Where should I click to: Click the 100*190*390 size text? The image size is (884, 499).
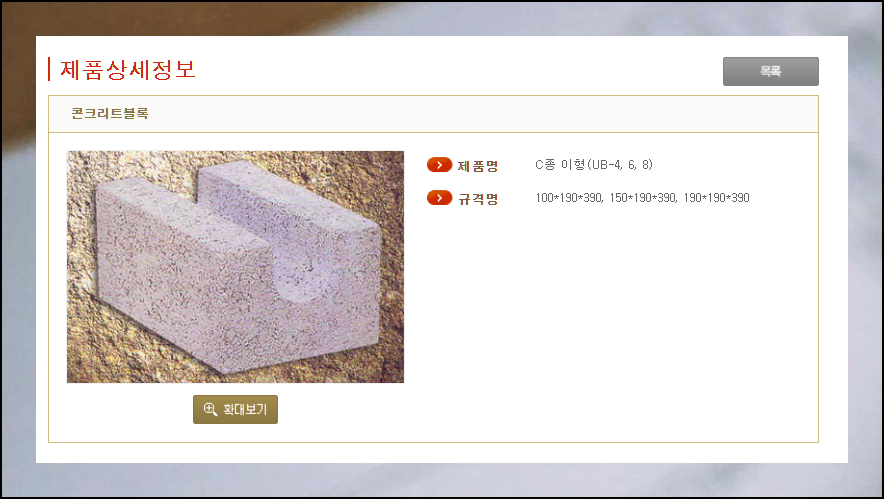tap(568, 198)
